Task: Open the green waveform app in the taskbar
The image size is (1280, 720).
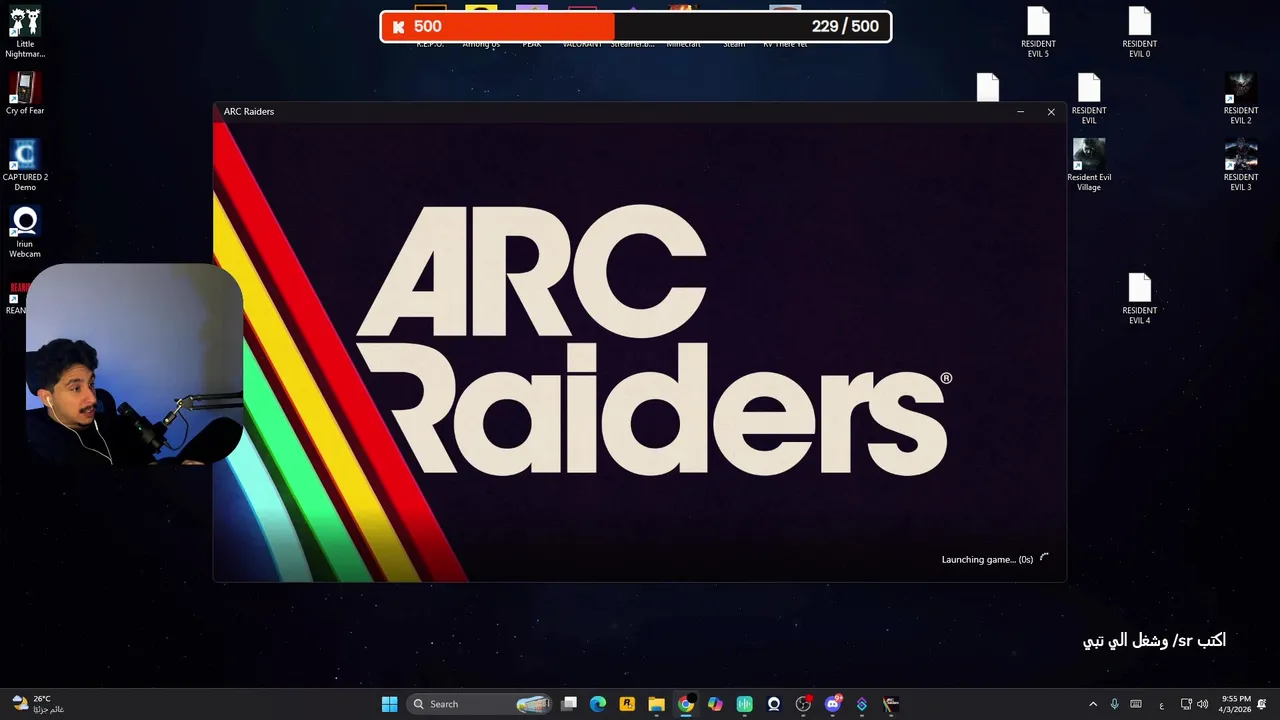Action: [x=744, y=704]
